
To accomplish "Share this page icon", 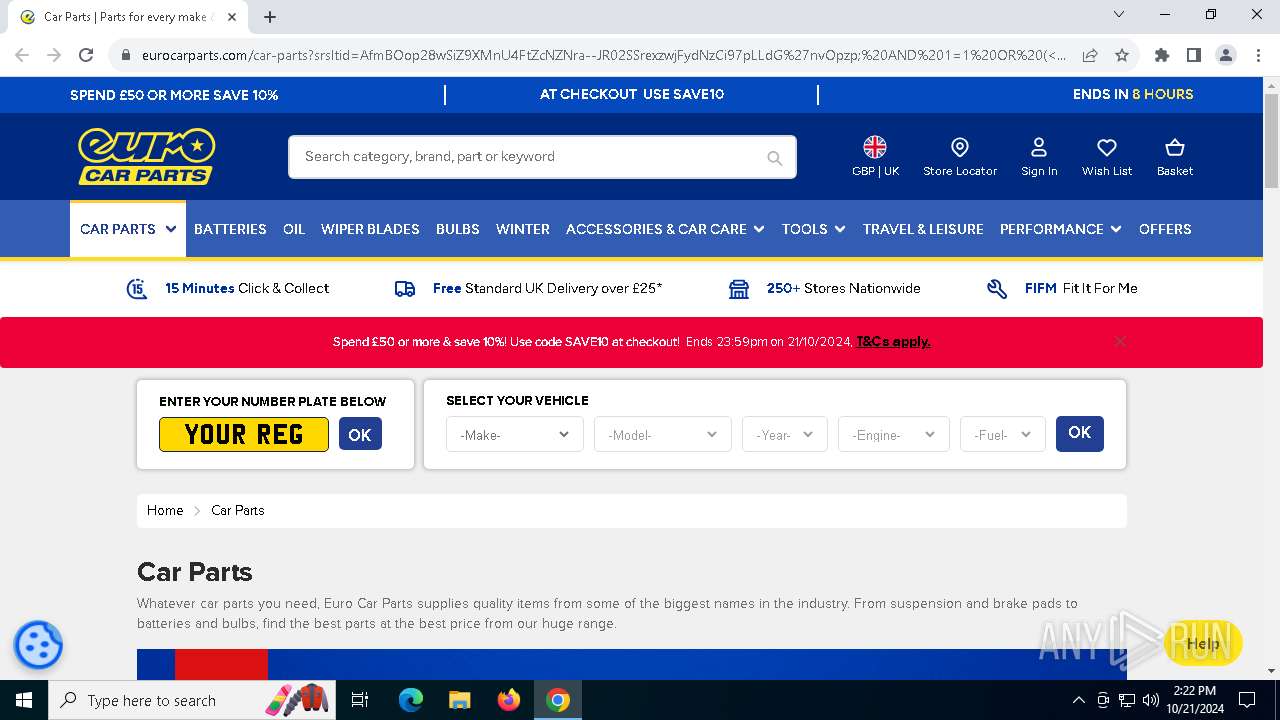I will 1090,55.
